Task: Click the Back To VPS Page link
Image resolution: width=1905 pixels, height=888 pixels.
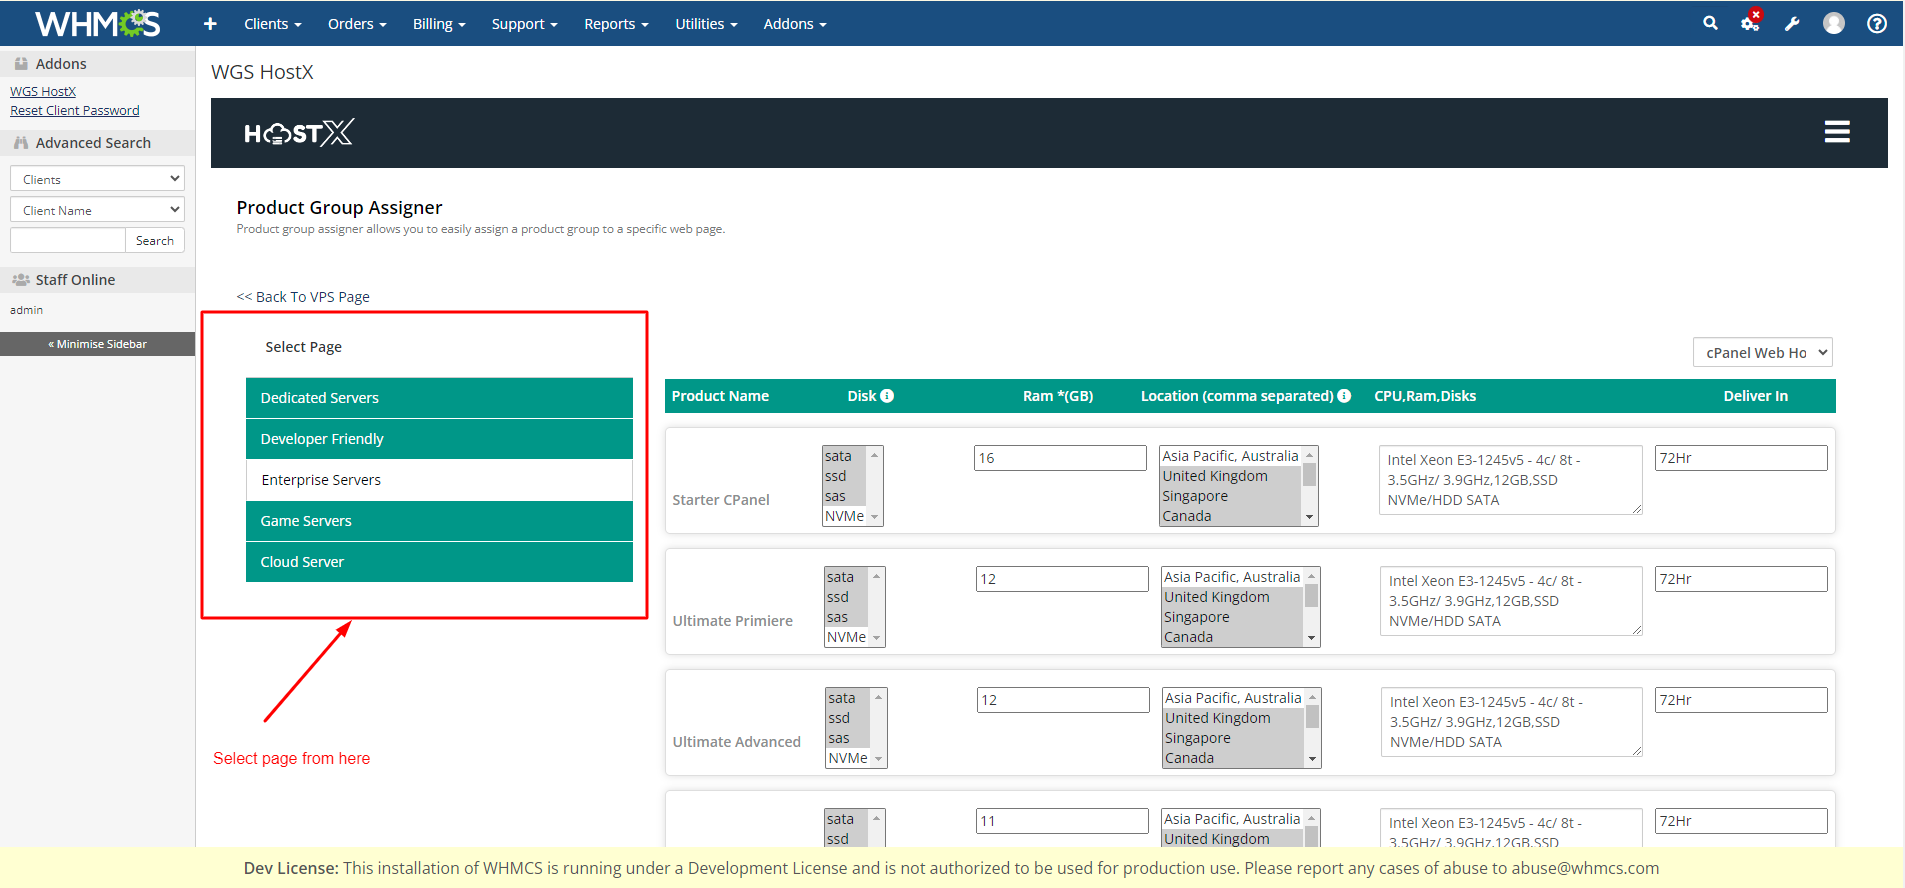Action: (303, 297)
